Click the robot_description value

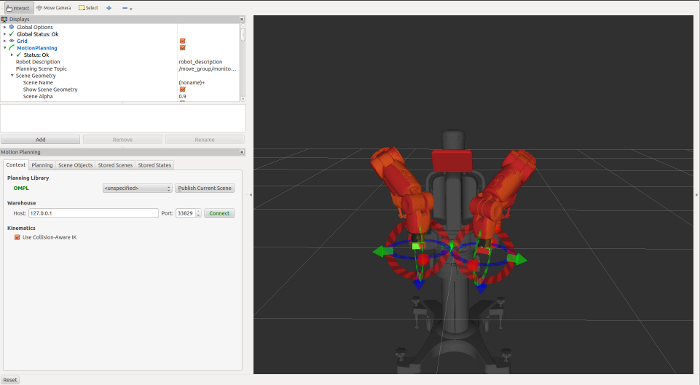pos(200,62)
